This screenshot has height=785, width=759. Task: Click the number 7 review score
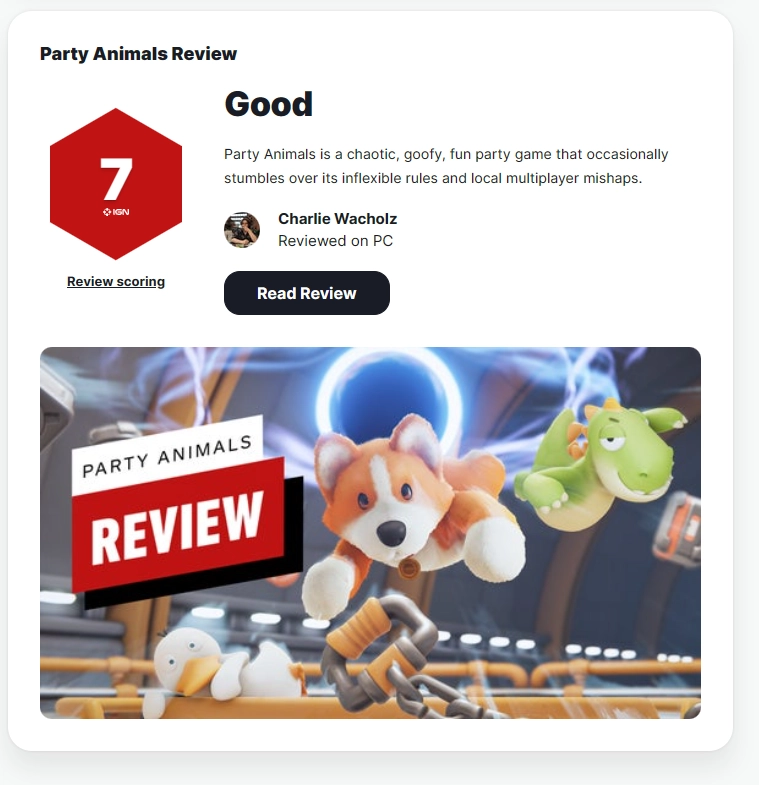116,178
